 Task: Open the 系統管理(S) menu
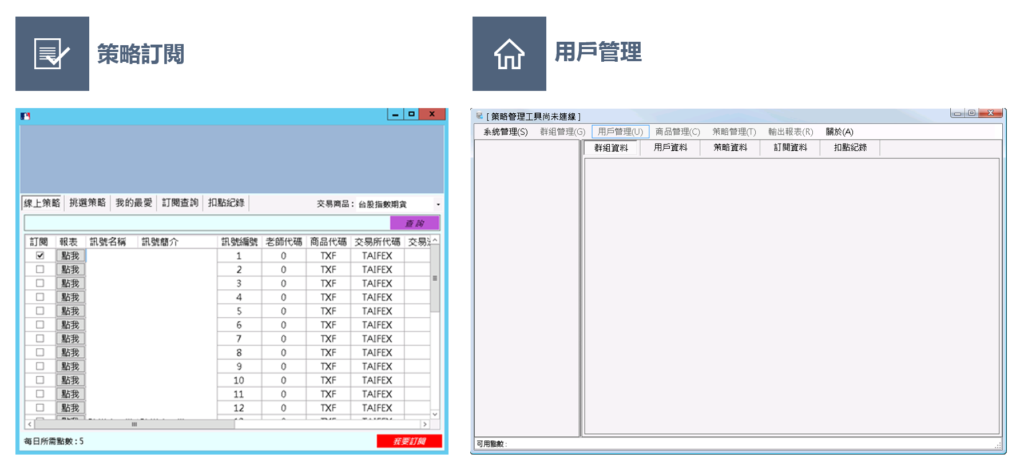(505, 131)
